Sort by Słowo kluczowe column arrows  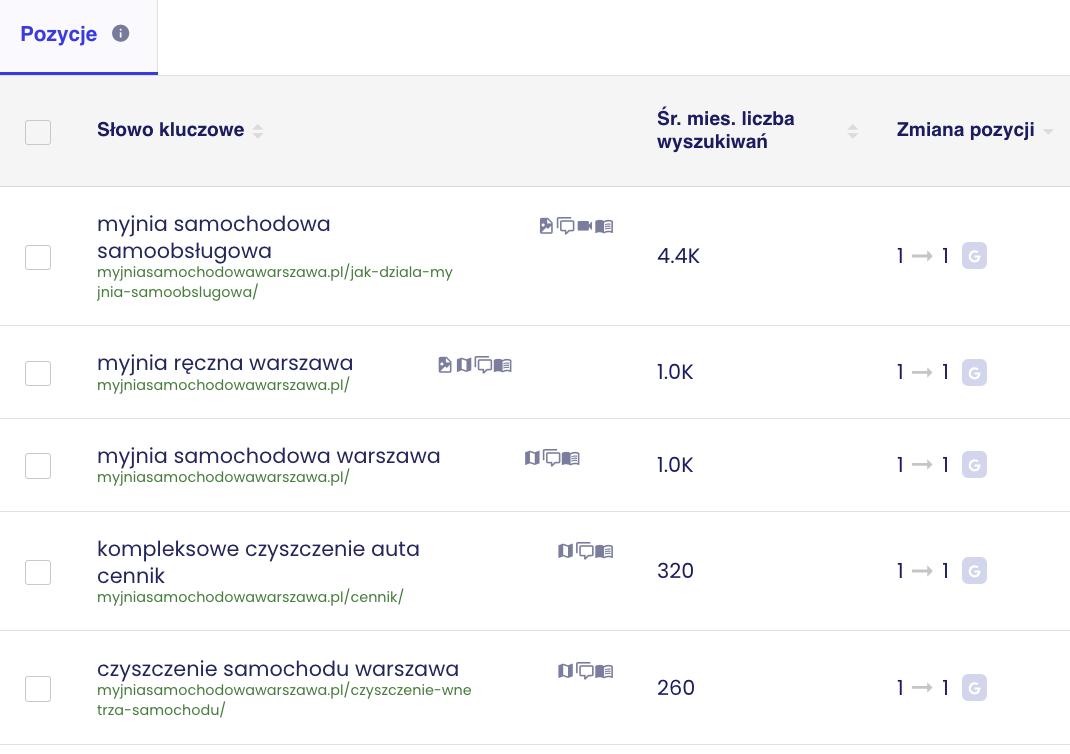(x=258, y=131)
